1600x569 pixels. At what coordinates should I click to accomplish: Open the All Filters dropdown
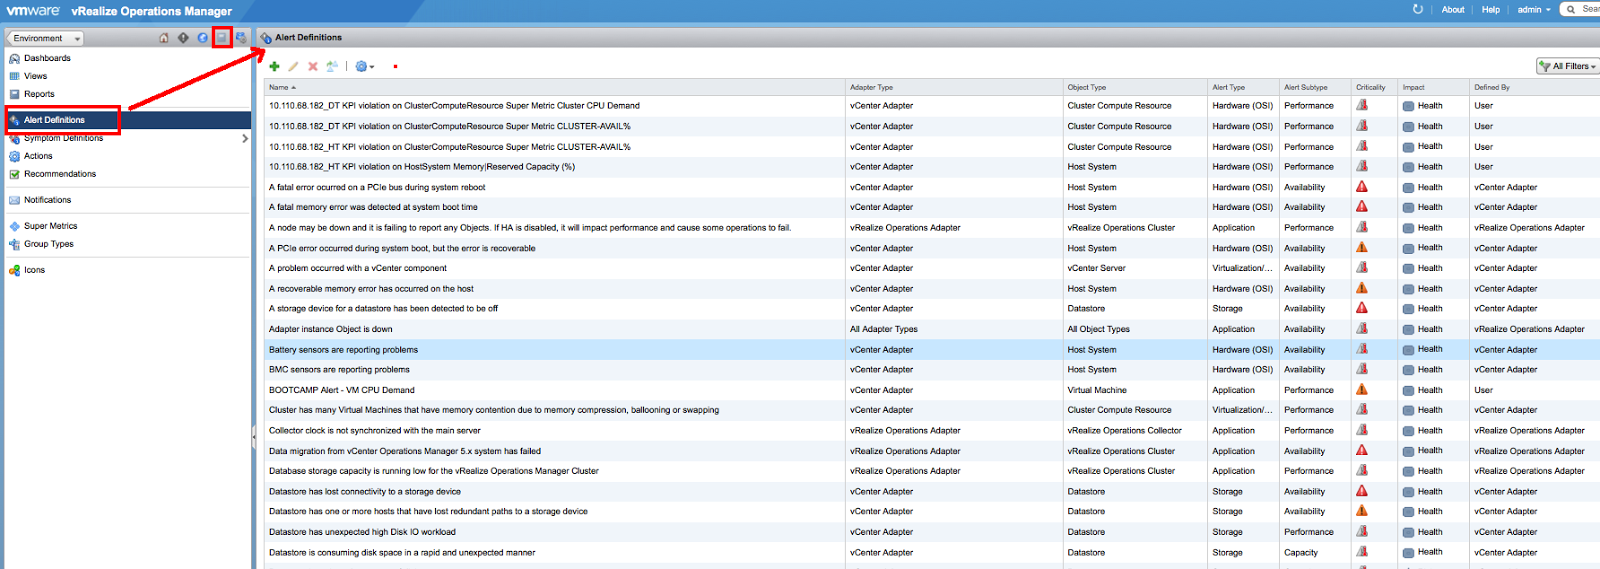pyautogui.click(x=1568, y=66)
